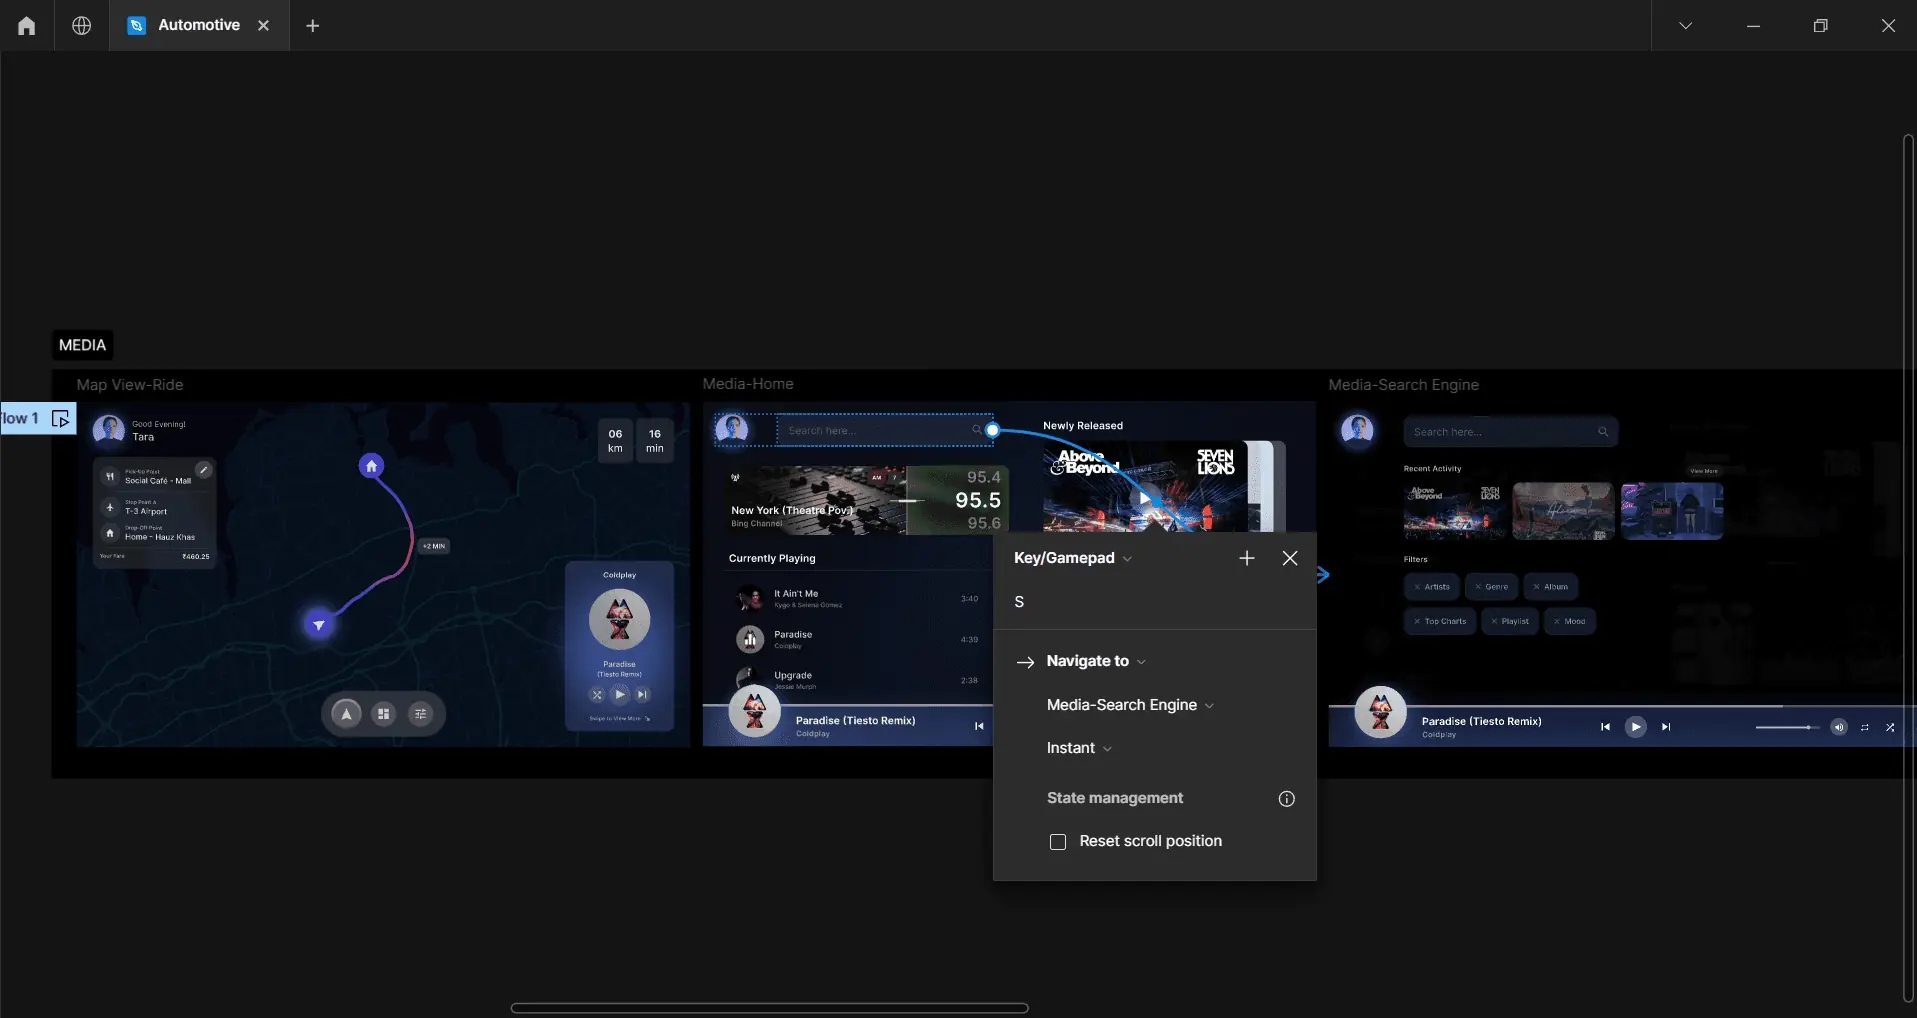Click the Home icon in the title bar
The height and width of the screenshot is (1018, 1917).
coord(27,26)
